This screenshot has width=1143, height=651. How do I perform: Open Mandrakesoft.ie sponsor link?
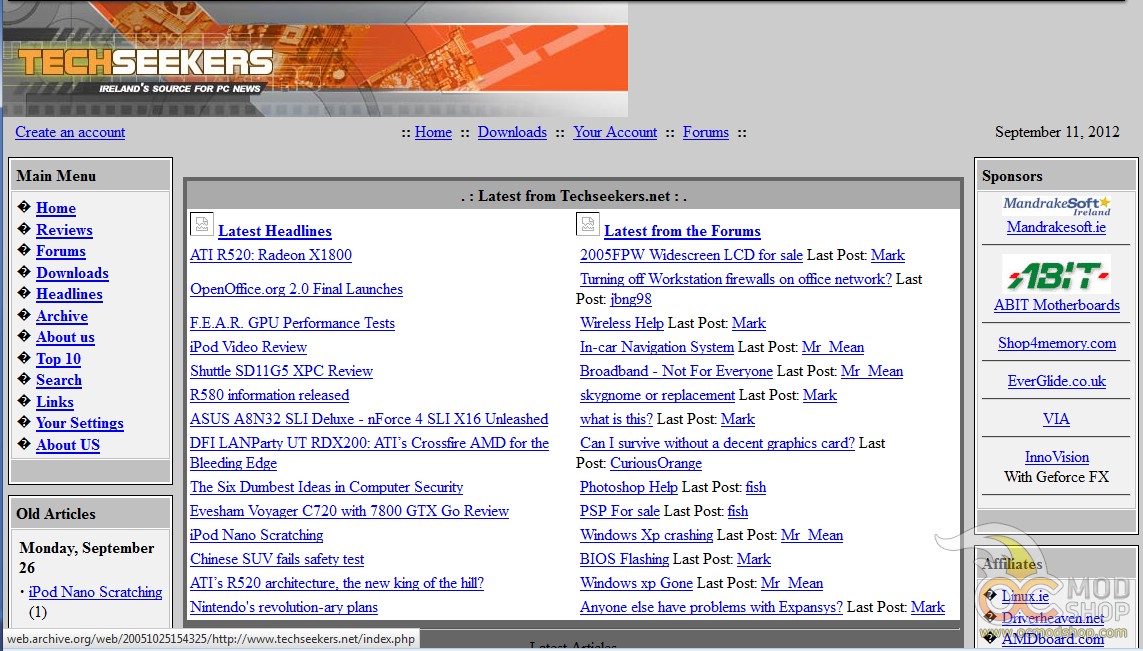click(x=1056, y=227)
